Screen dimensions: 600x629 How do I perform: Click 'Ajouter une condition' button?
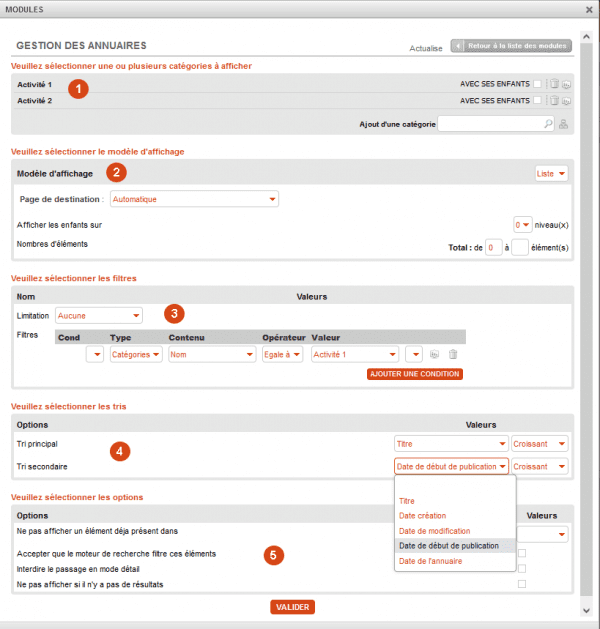pyautogui.click(x=415, y=374)
